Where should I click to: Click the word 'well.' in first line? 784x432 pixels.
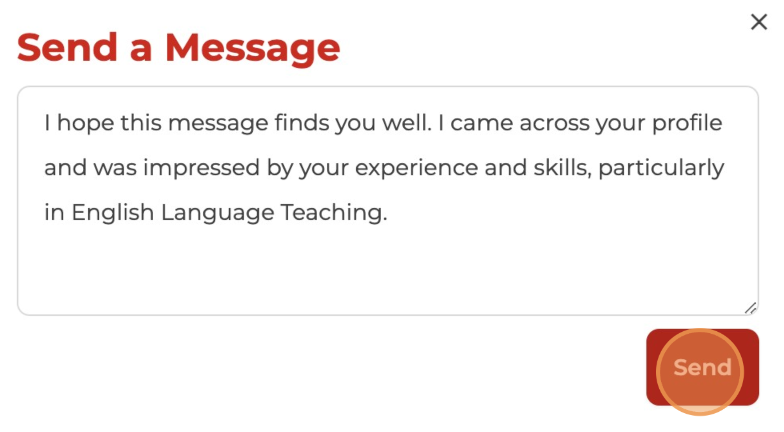407,123
